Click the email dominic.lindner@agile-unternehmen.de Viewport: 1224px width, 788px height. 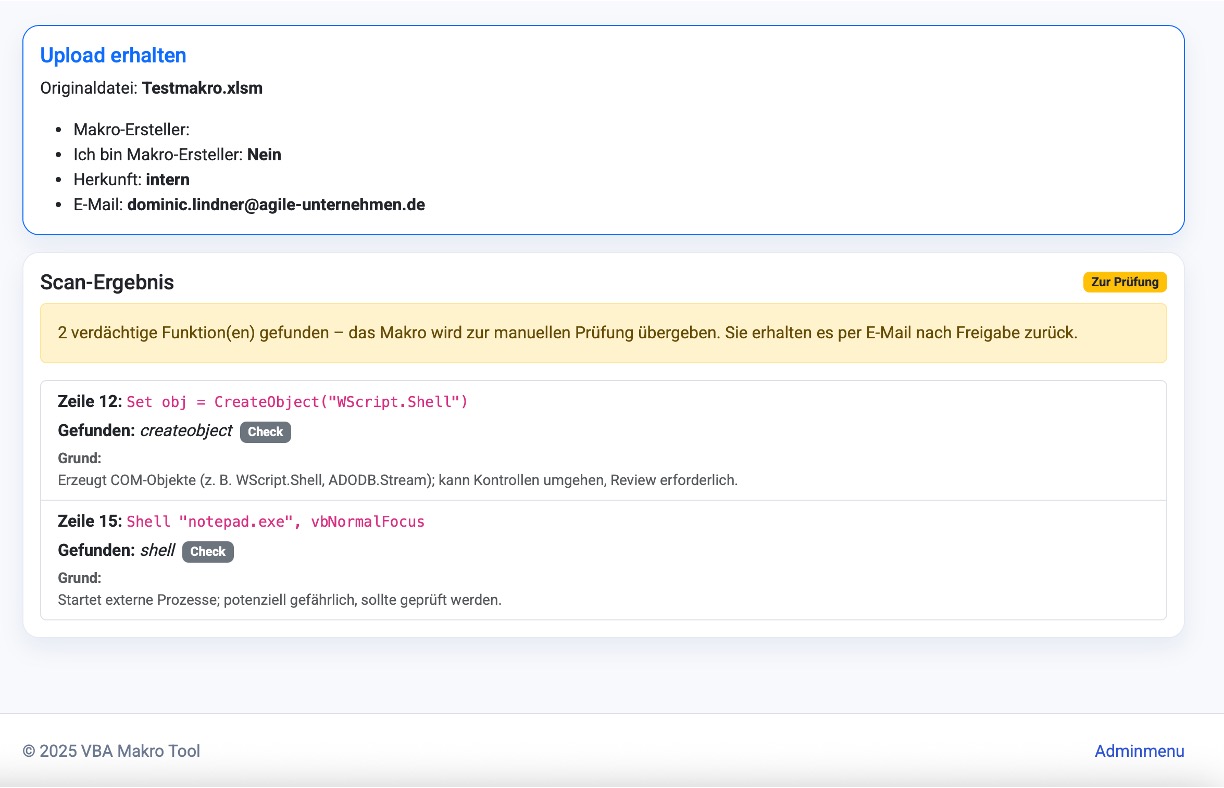(x=276, y=204)
